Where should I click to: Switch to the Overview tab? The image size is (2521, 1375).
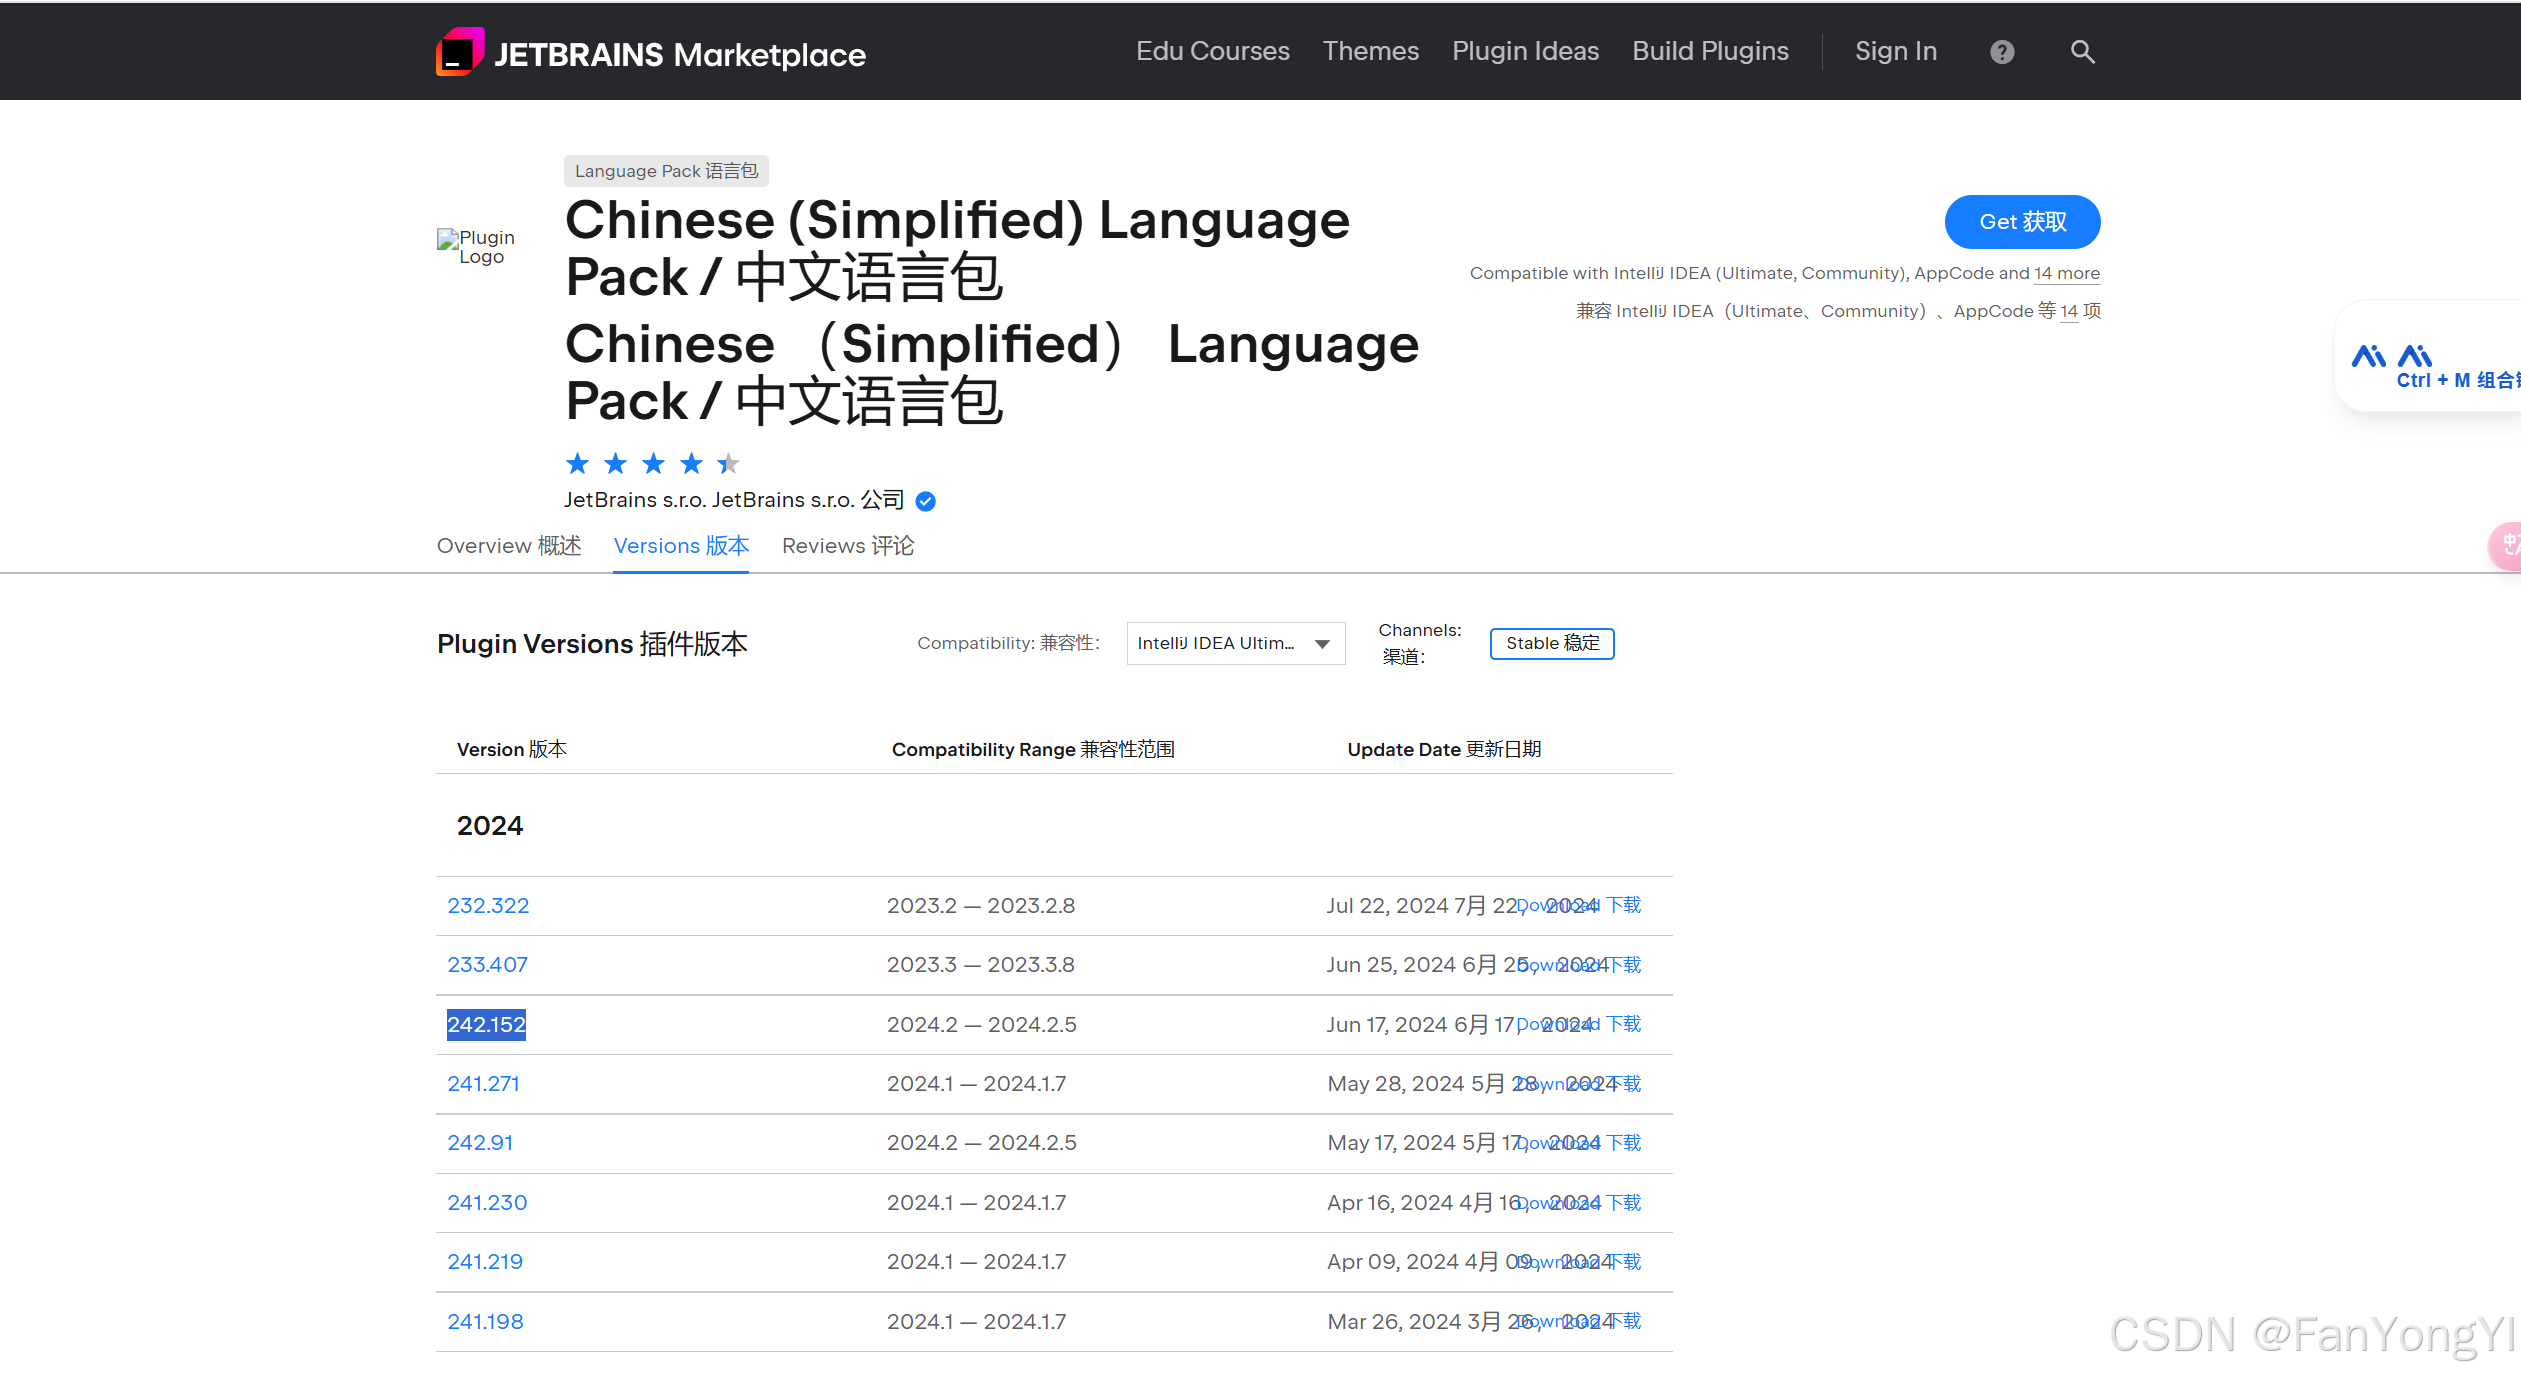(x=508, y=546)
